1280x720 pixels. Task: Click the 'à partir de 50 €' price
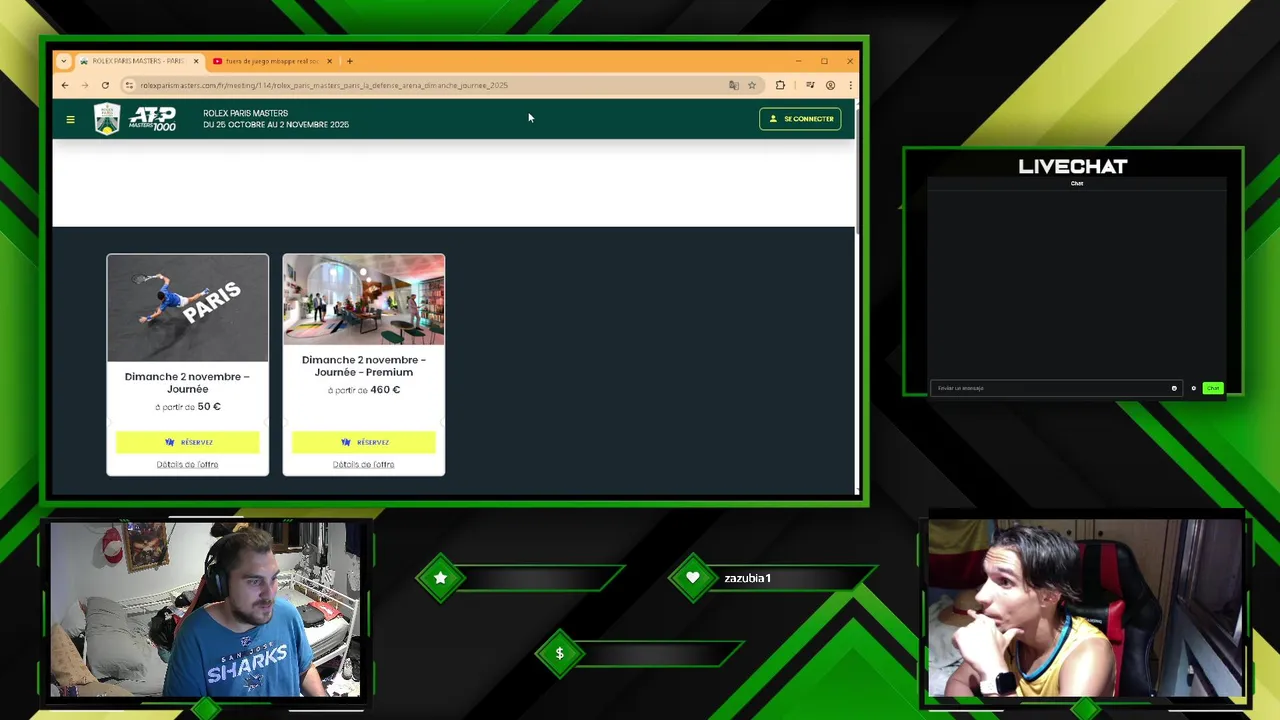tap(187, 407)
